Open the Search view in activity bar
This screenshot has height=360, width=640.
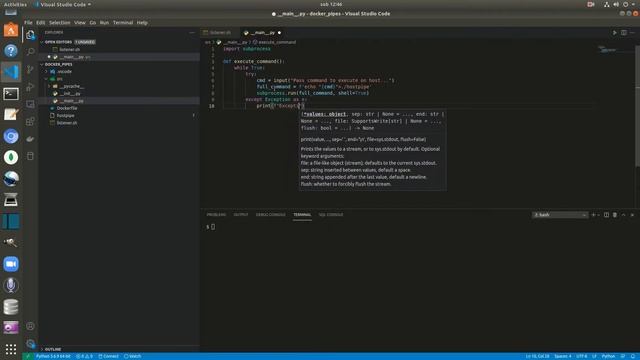click(x=30, y=52)
